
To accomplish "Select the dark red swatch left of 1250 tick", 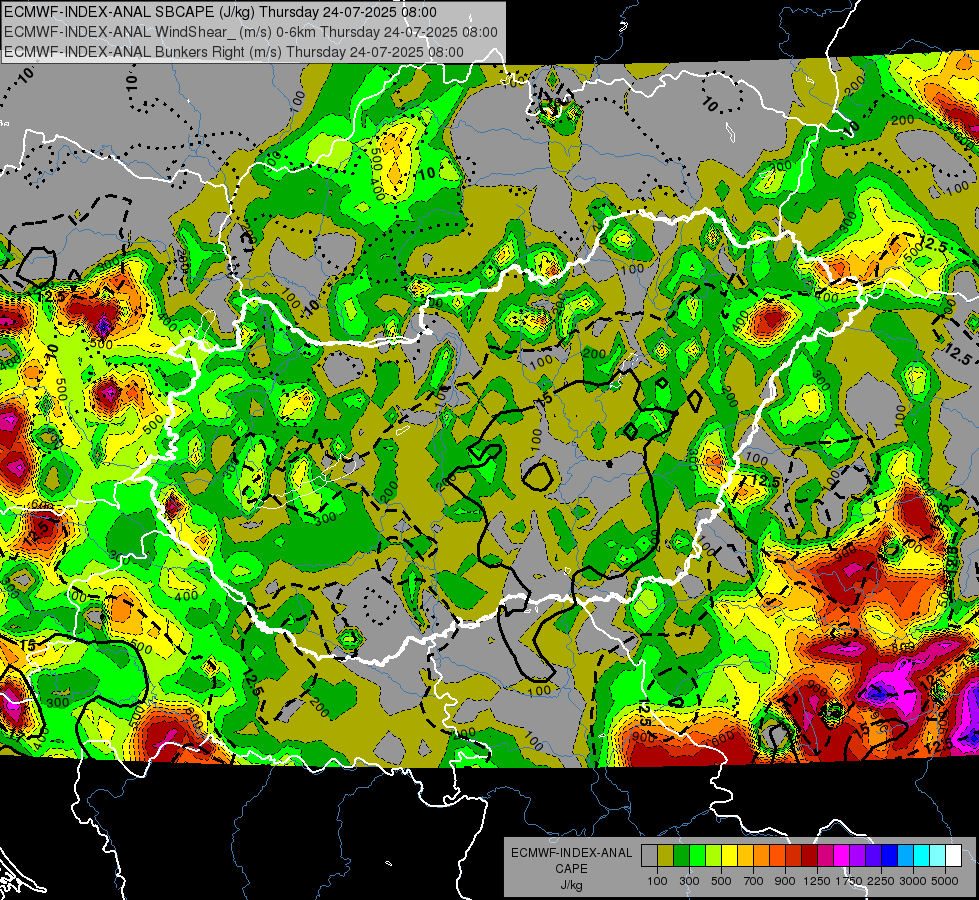I will (809, 856).
